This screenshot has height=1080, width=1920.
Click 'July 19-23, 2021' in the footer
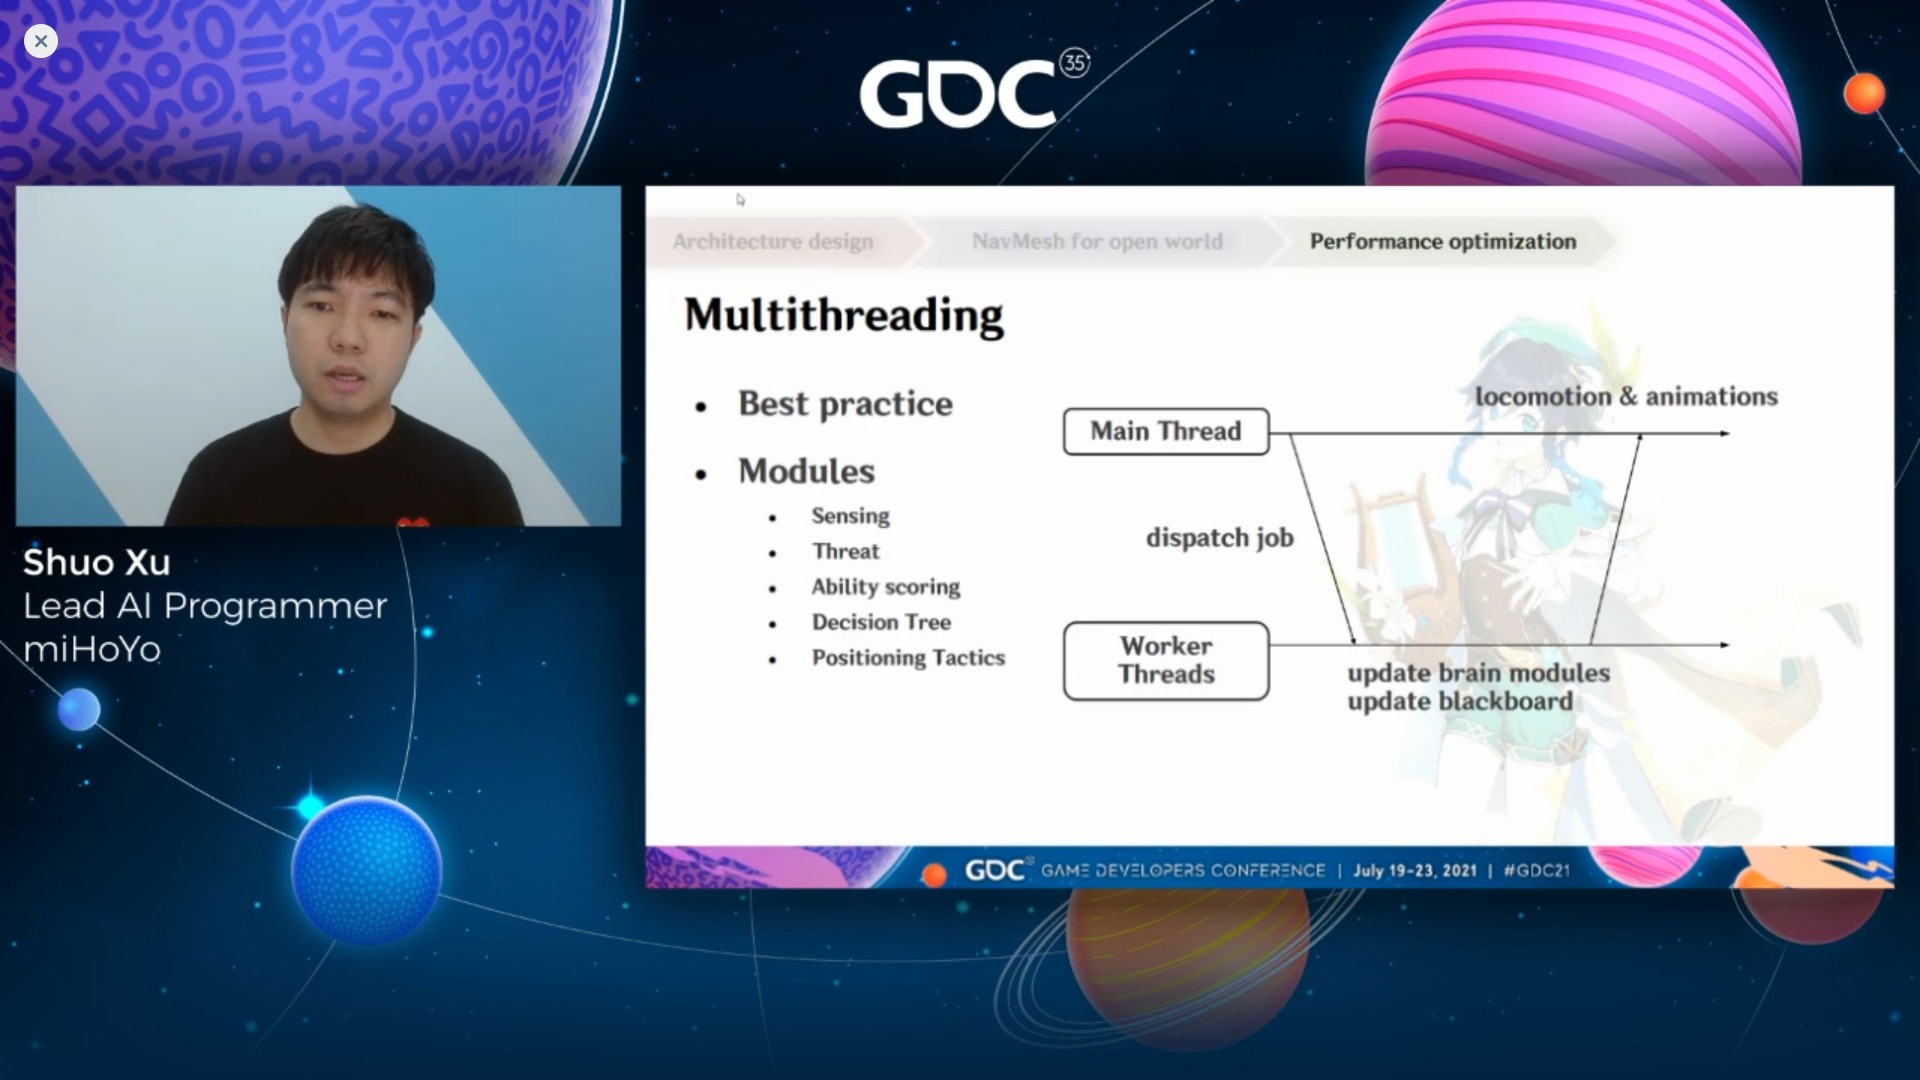[1415, 870]
